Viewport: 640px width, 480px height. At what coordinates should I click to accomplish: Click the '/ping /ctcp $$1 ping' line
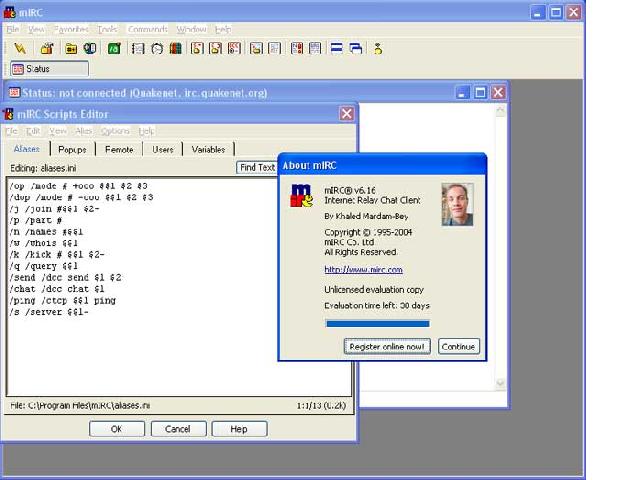coord(62,300)
